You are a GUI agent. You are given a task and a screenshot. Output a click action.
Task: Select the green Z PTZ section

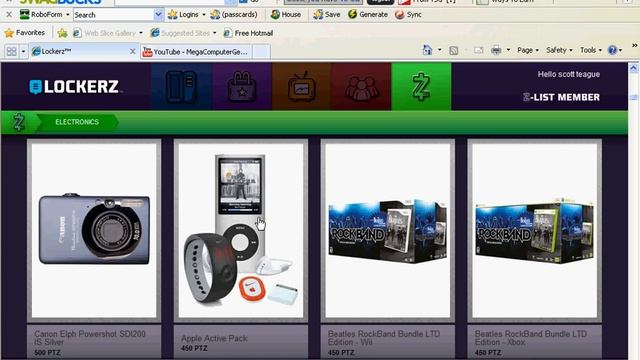coord(421,86)
